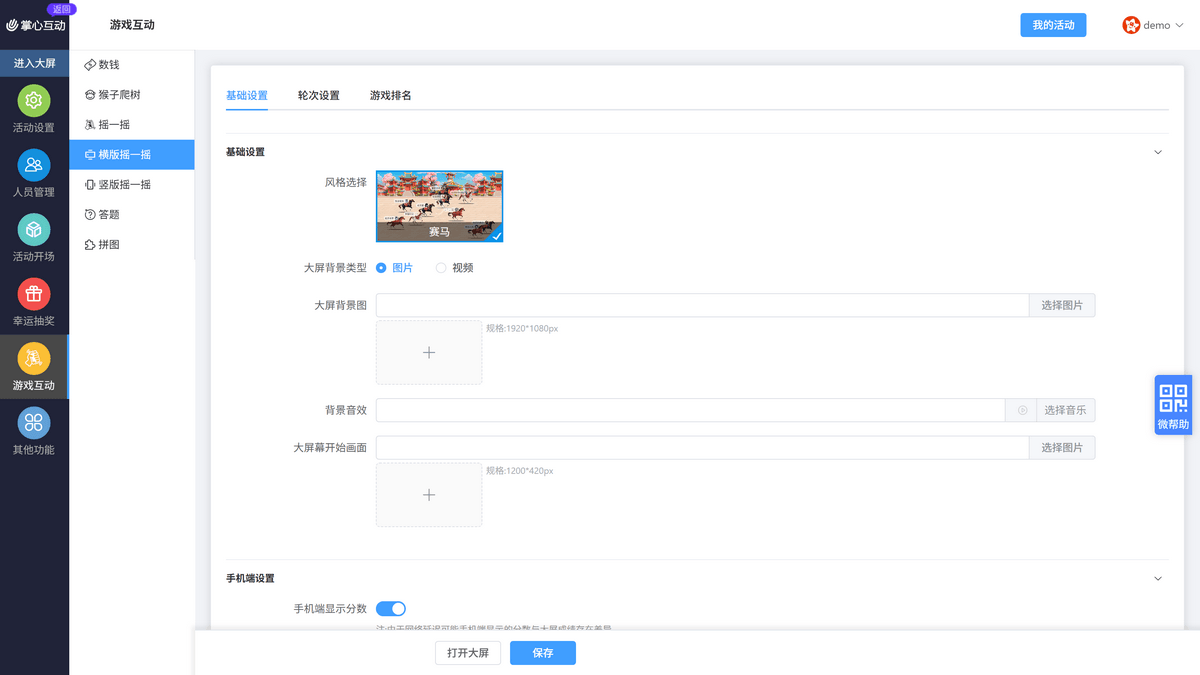Click 保存 button

(543, 653)
